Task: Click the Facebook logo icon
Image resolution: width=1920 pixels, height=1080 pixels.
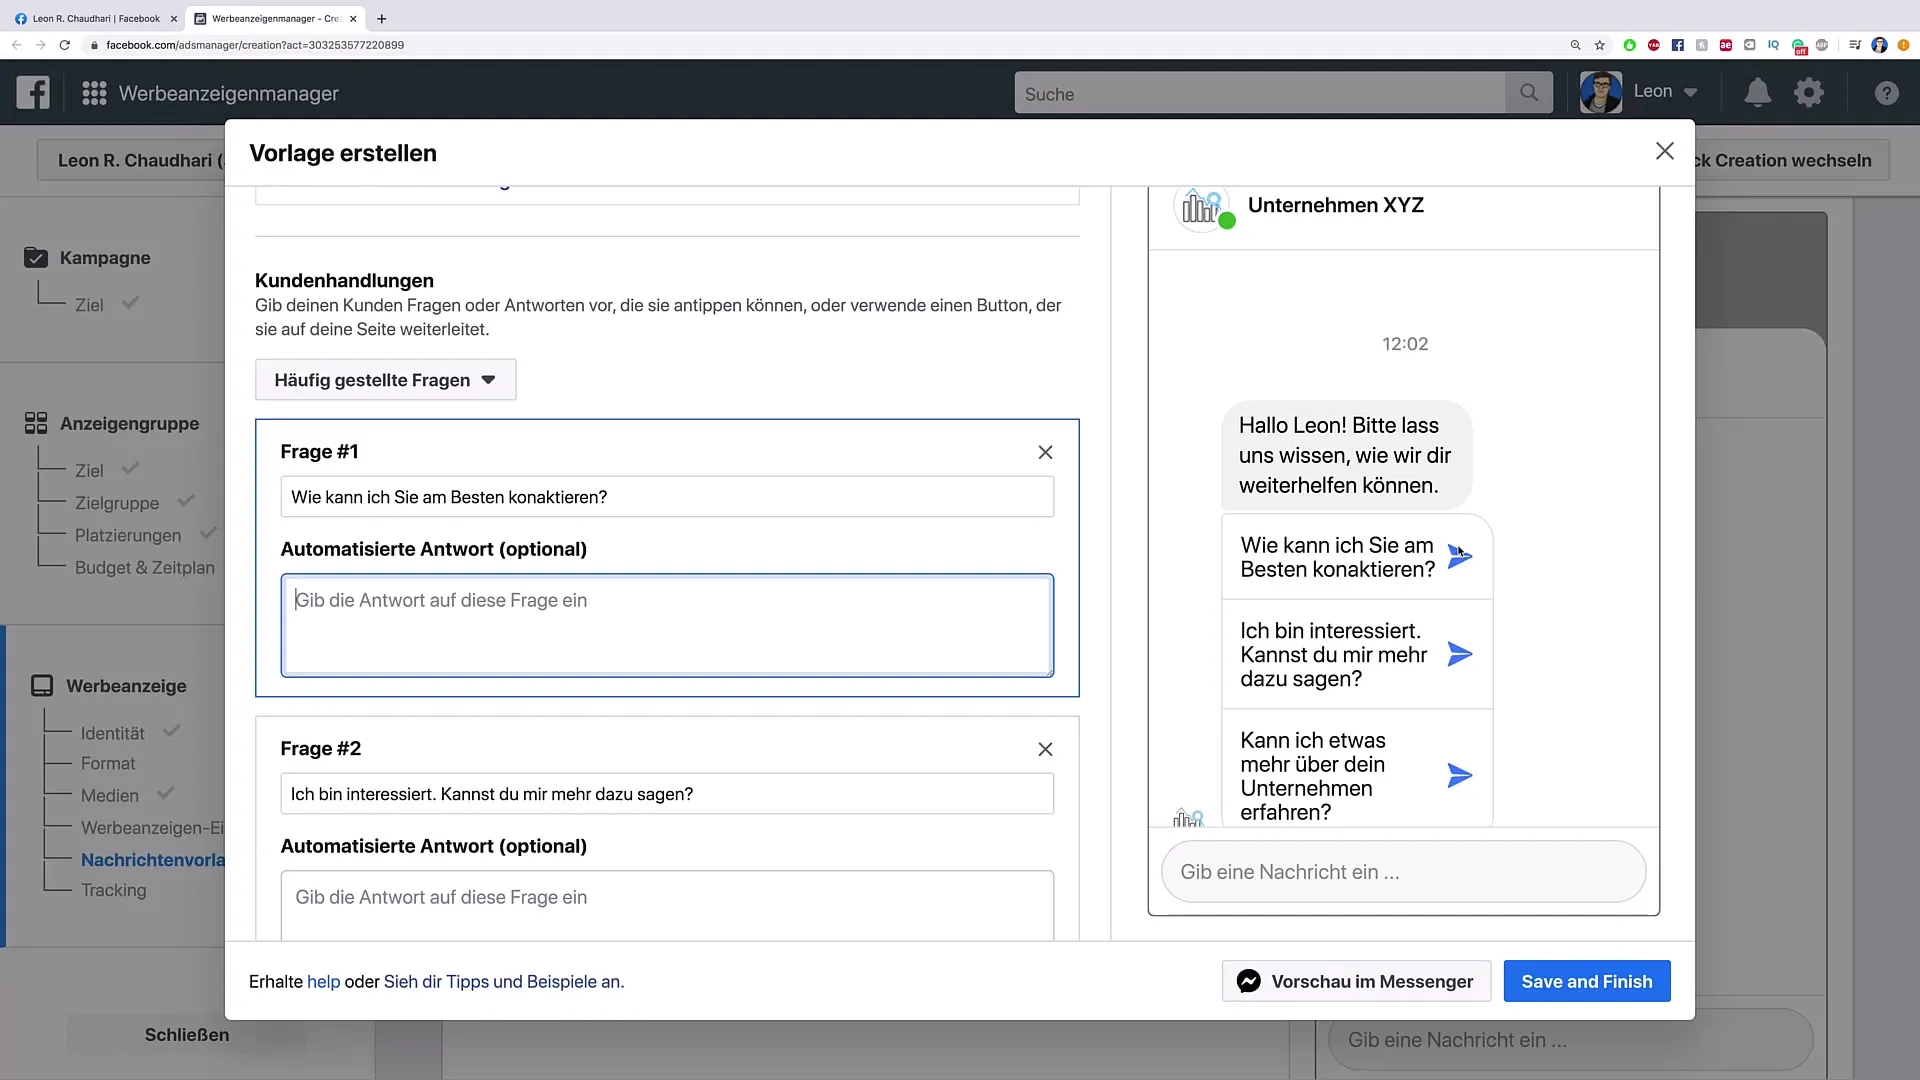Action: (x=33, y=93)
